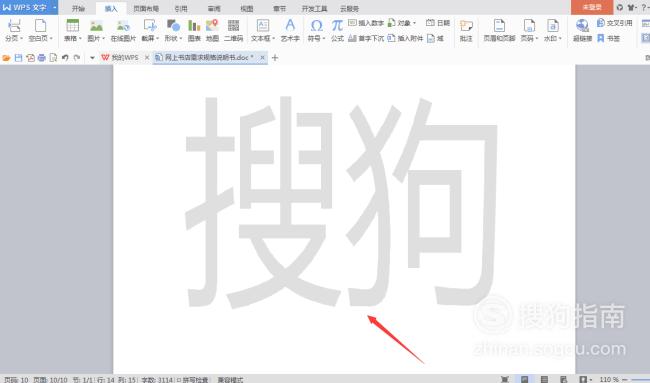Insert WordArt (艺术字)
The width and height of the screenshot is (650, 383).
pos(290,30)
